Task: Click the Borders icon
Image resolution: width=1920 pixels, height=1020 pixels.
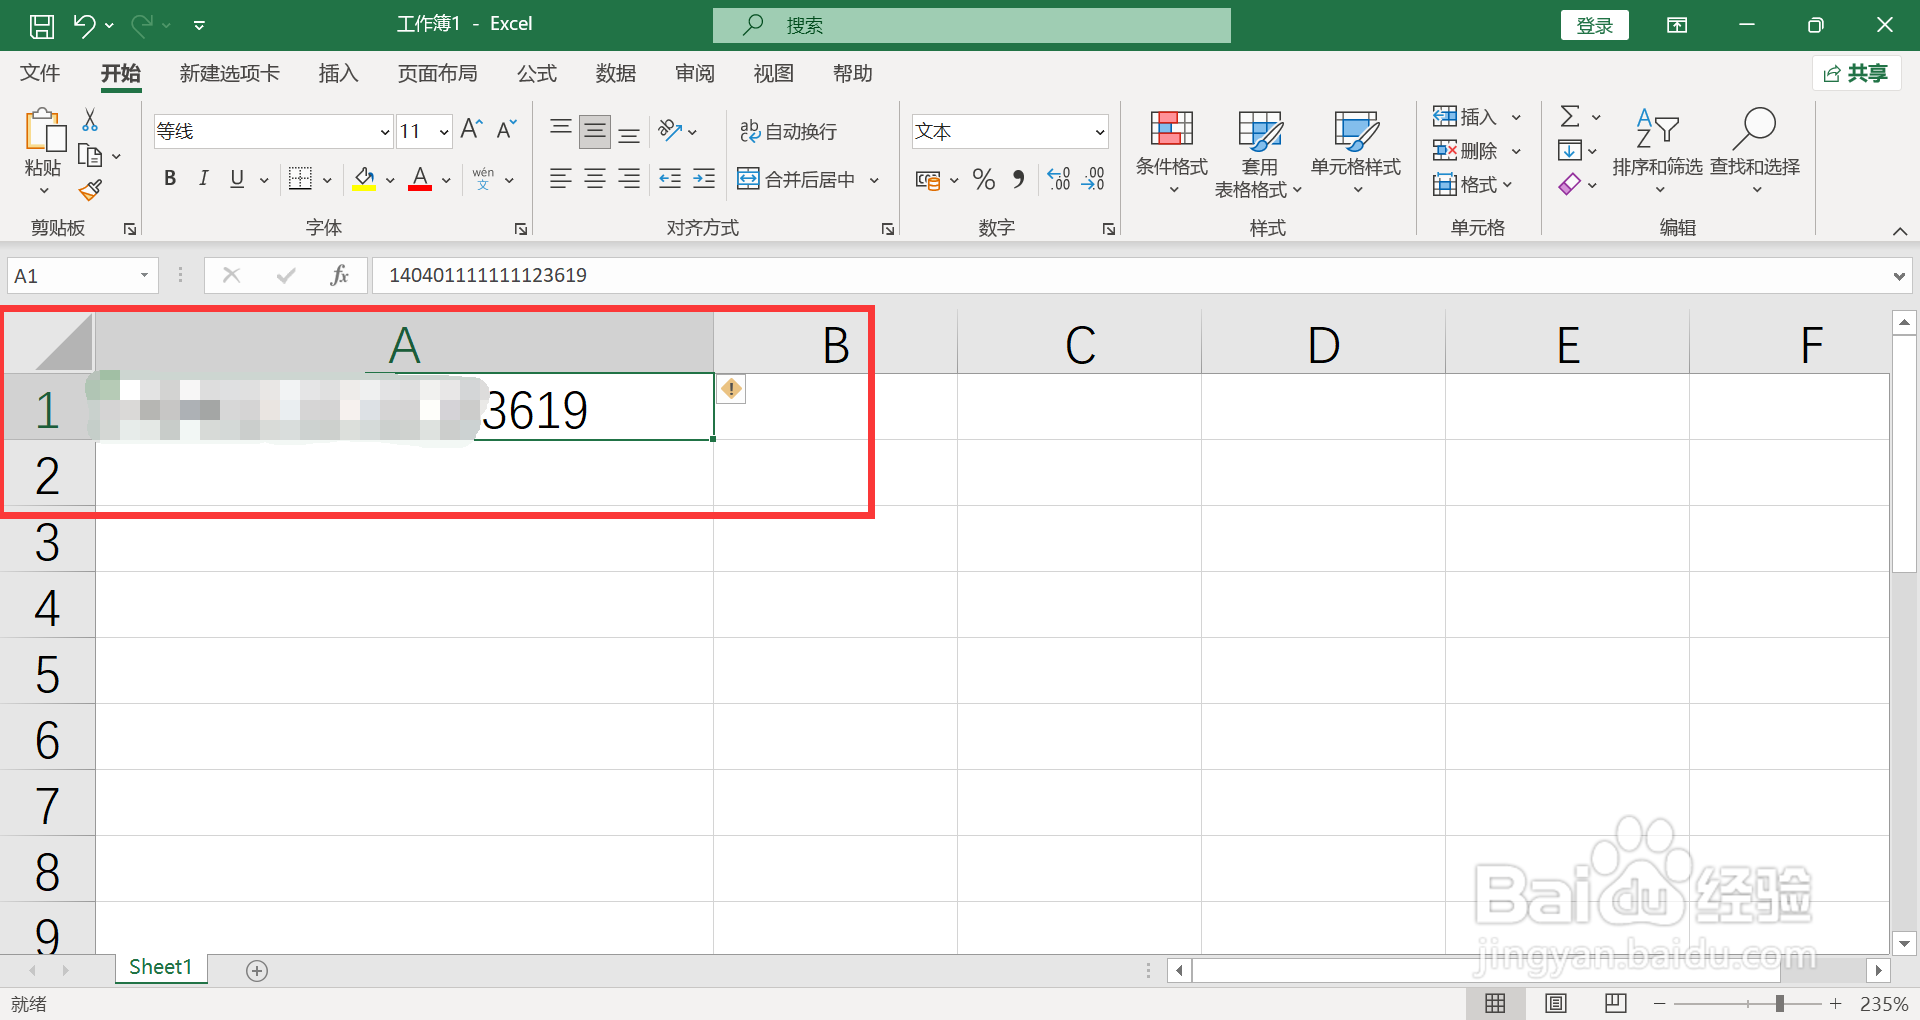Action: 300,179
